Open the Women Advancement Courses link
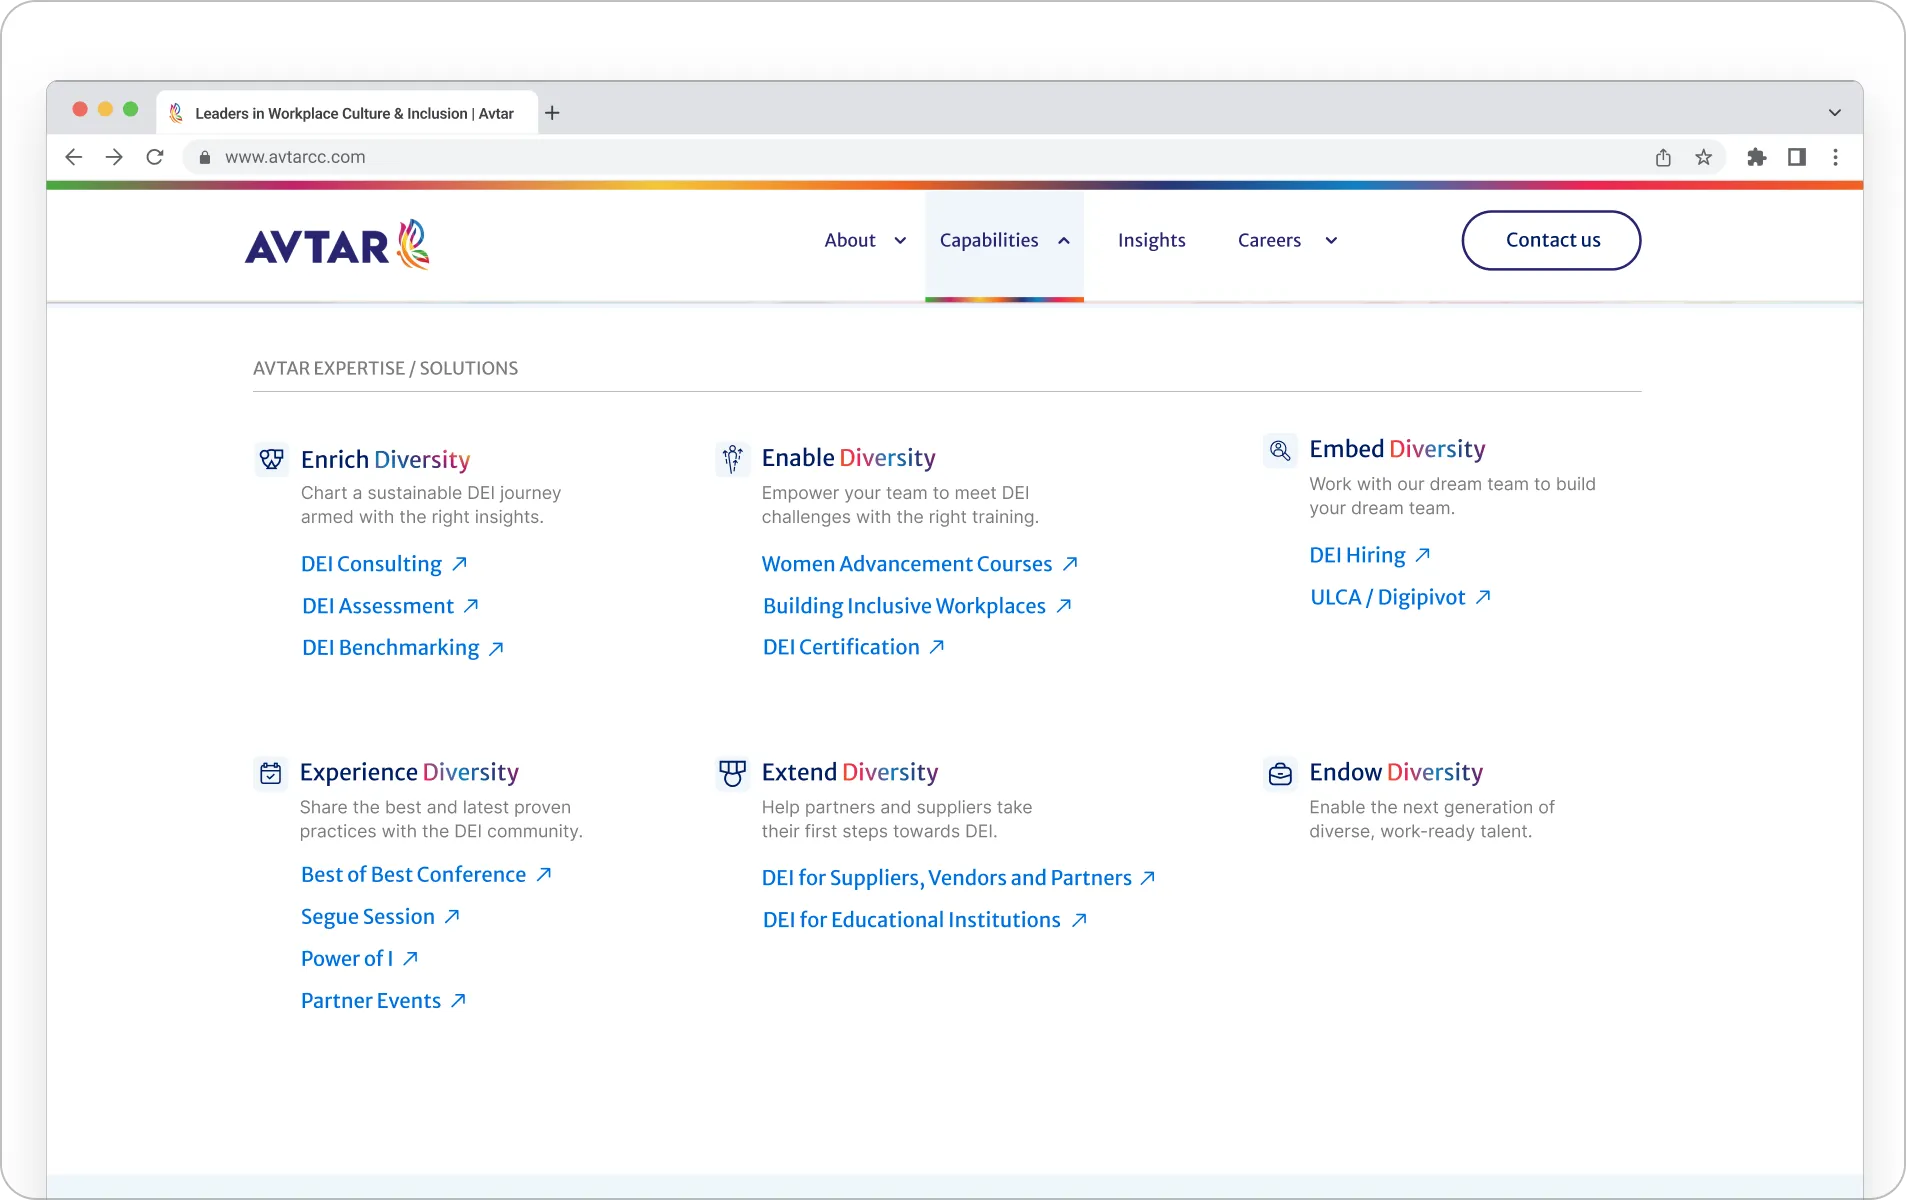 (907, 564)
